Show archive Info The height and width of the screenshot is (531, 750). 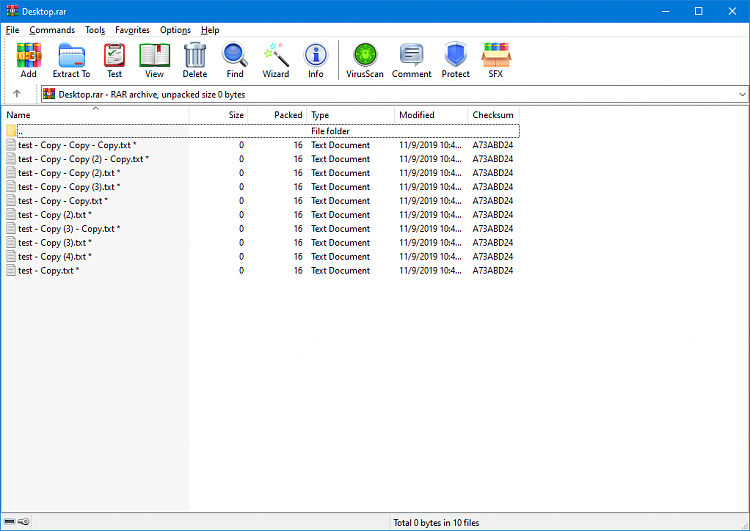coord(316,60)
